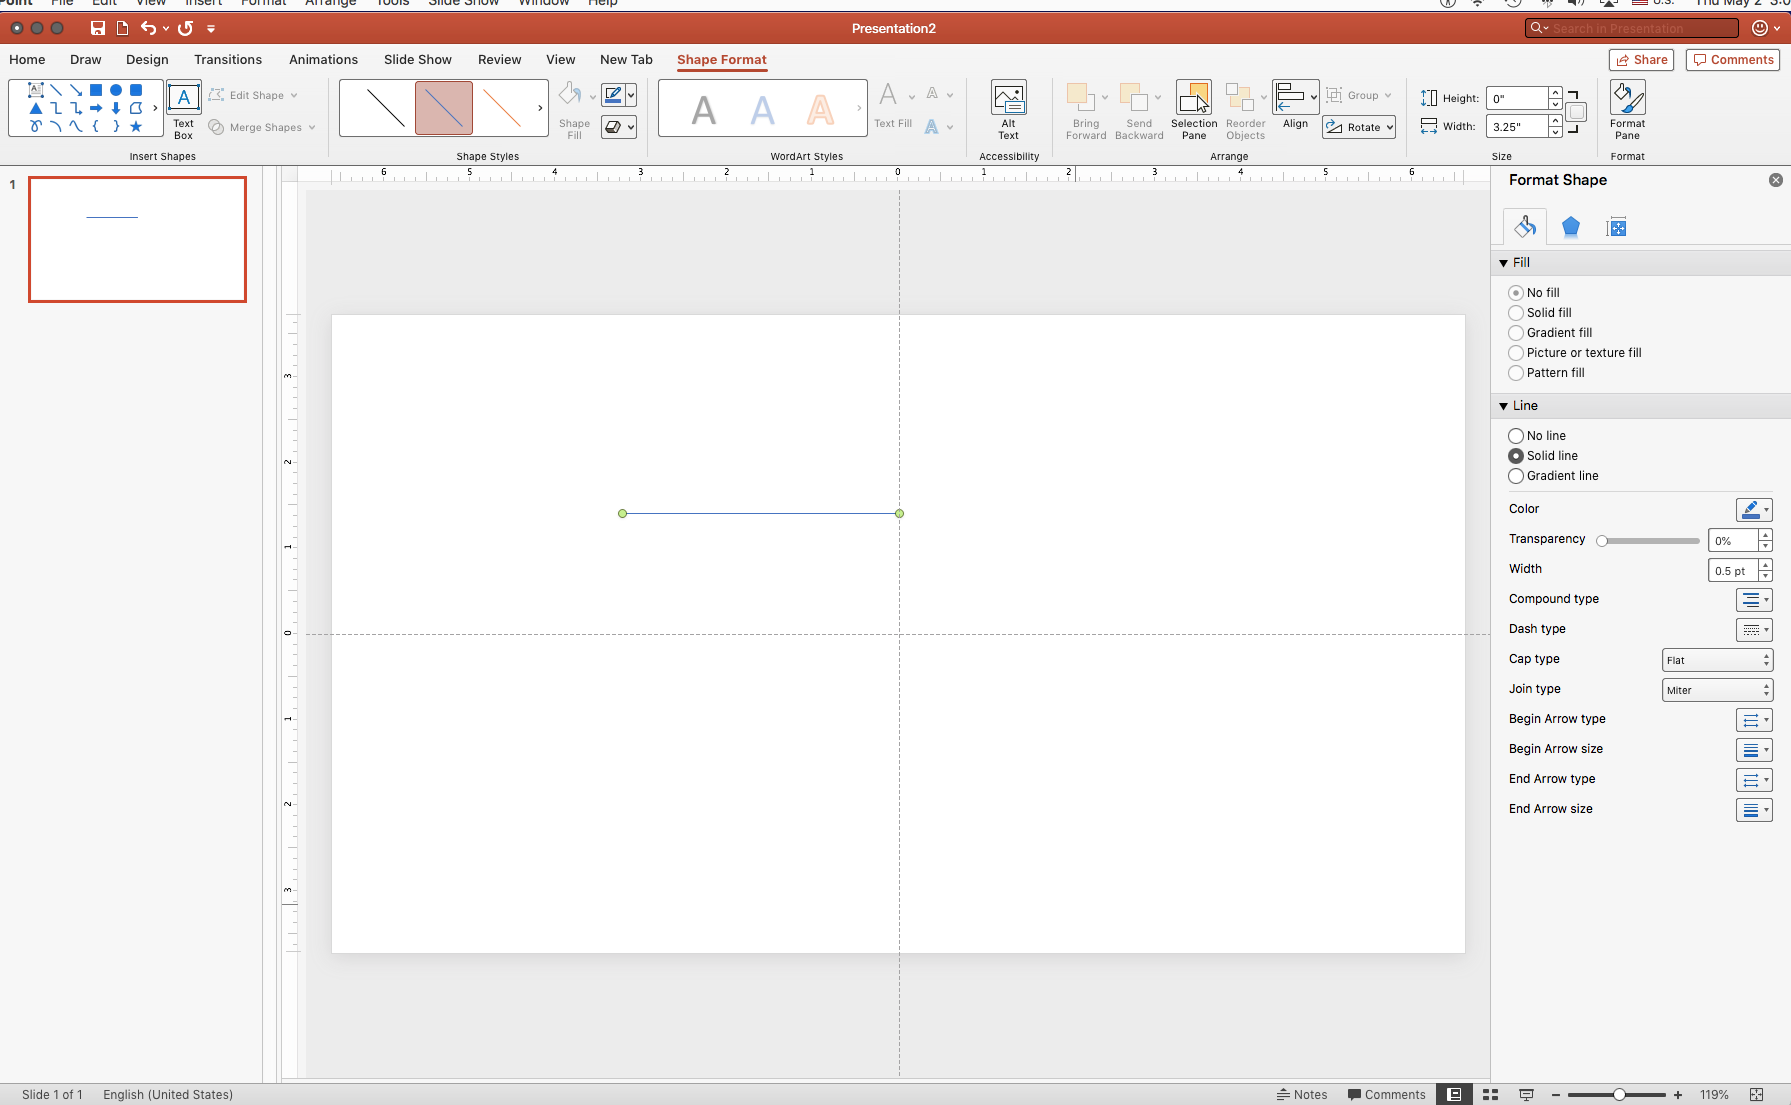The width and height of the screenshot is (1791, 1105).
Task: Switch to Normal view icon
Action: pyautogui.click(x=1454, y=1095)
